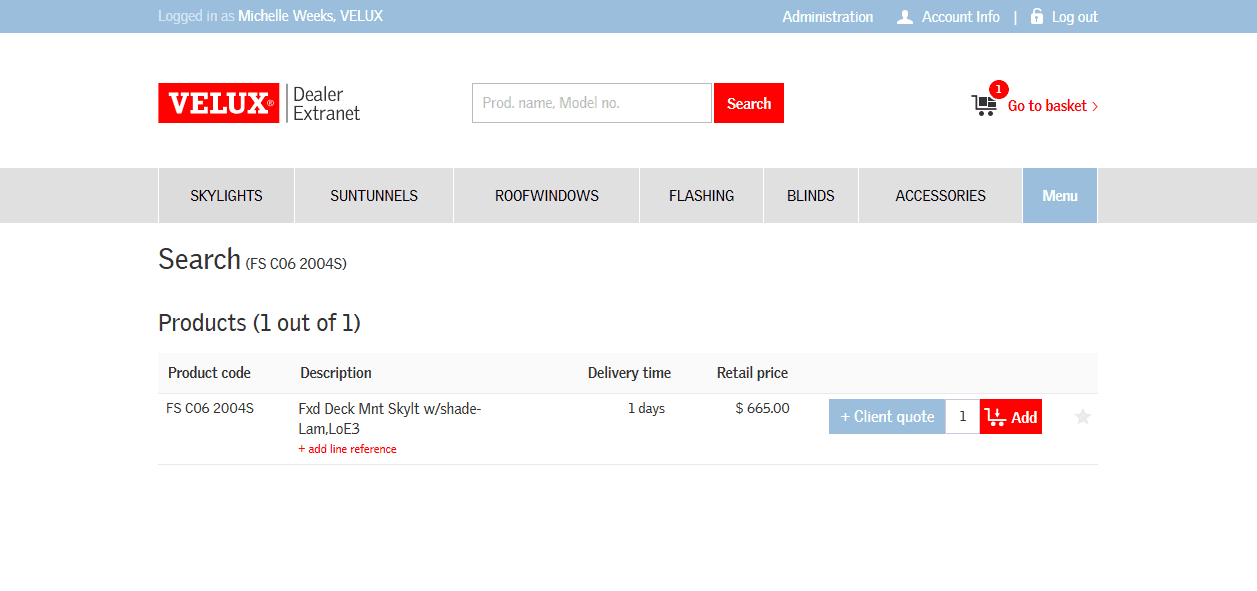Click the Dealer Extranet title text
1257x591 pixels.
326,103
